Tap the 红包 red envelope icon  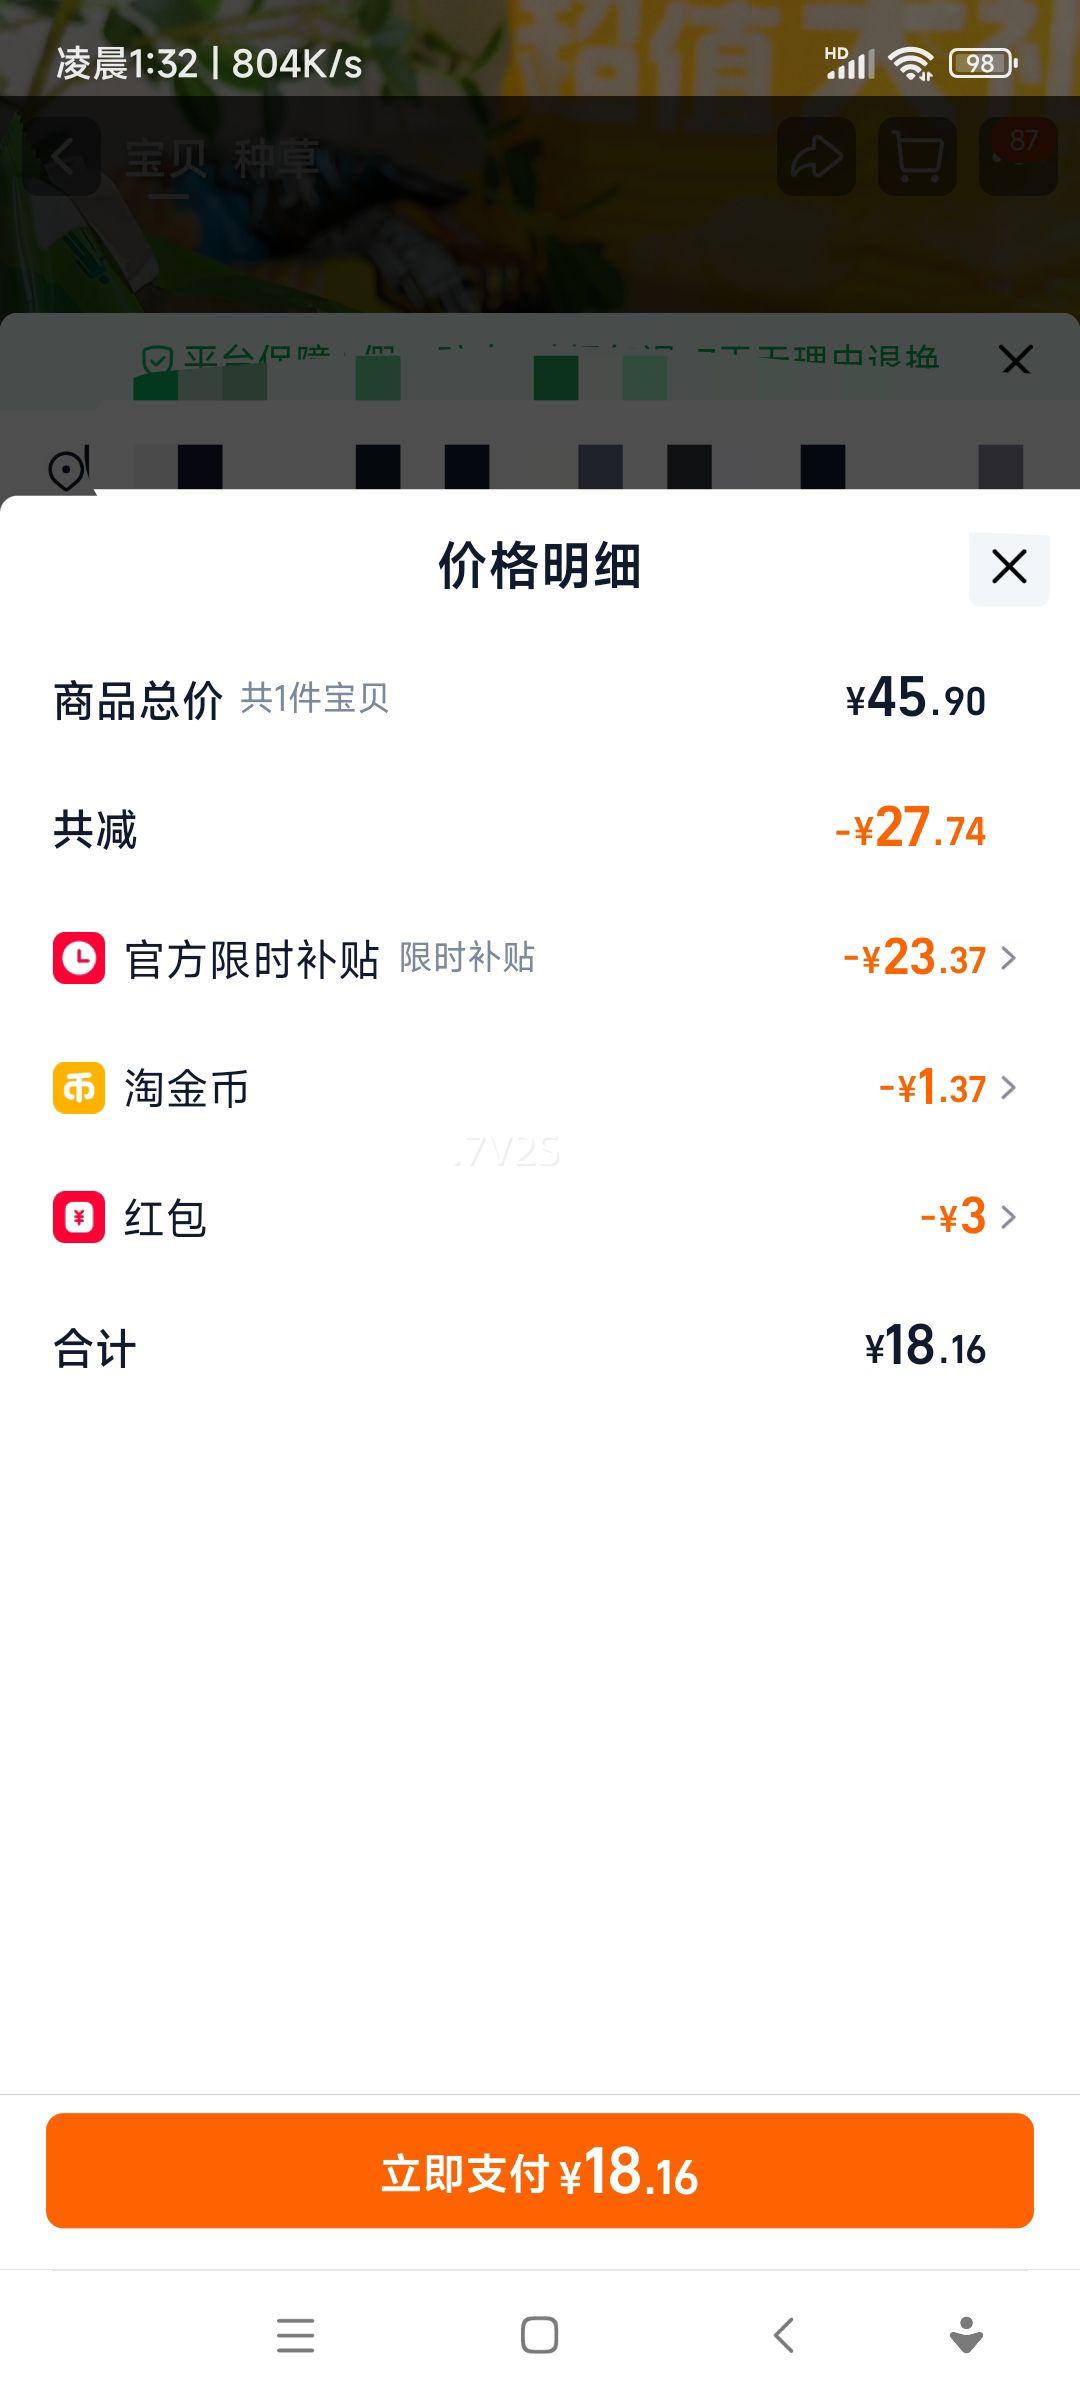click(x=79, y=1217)
